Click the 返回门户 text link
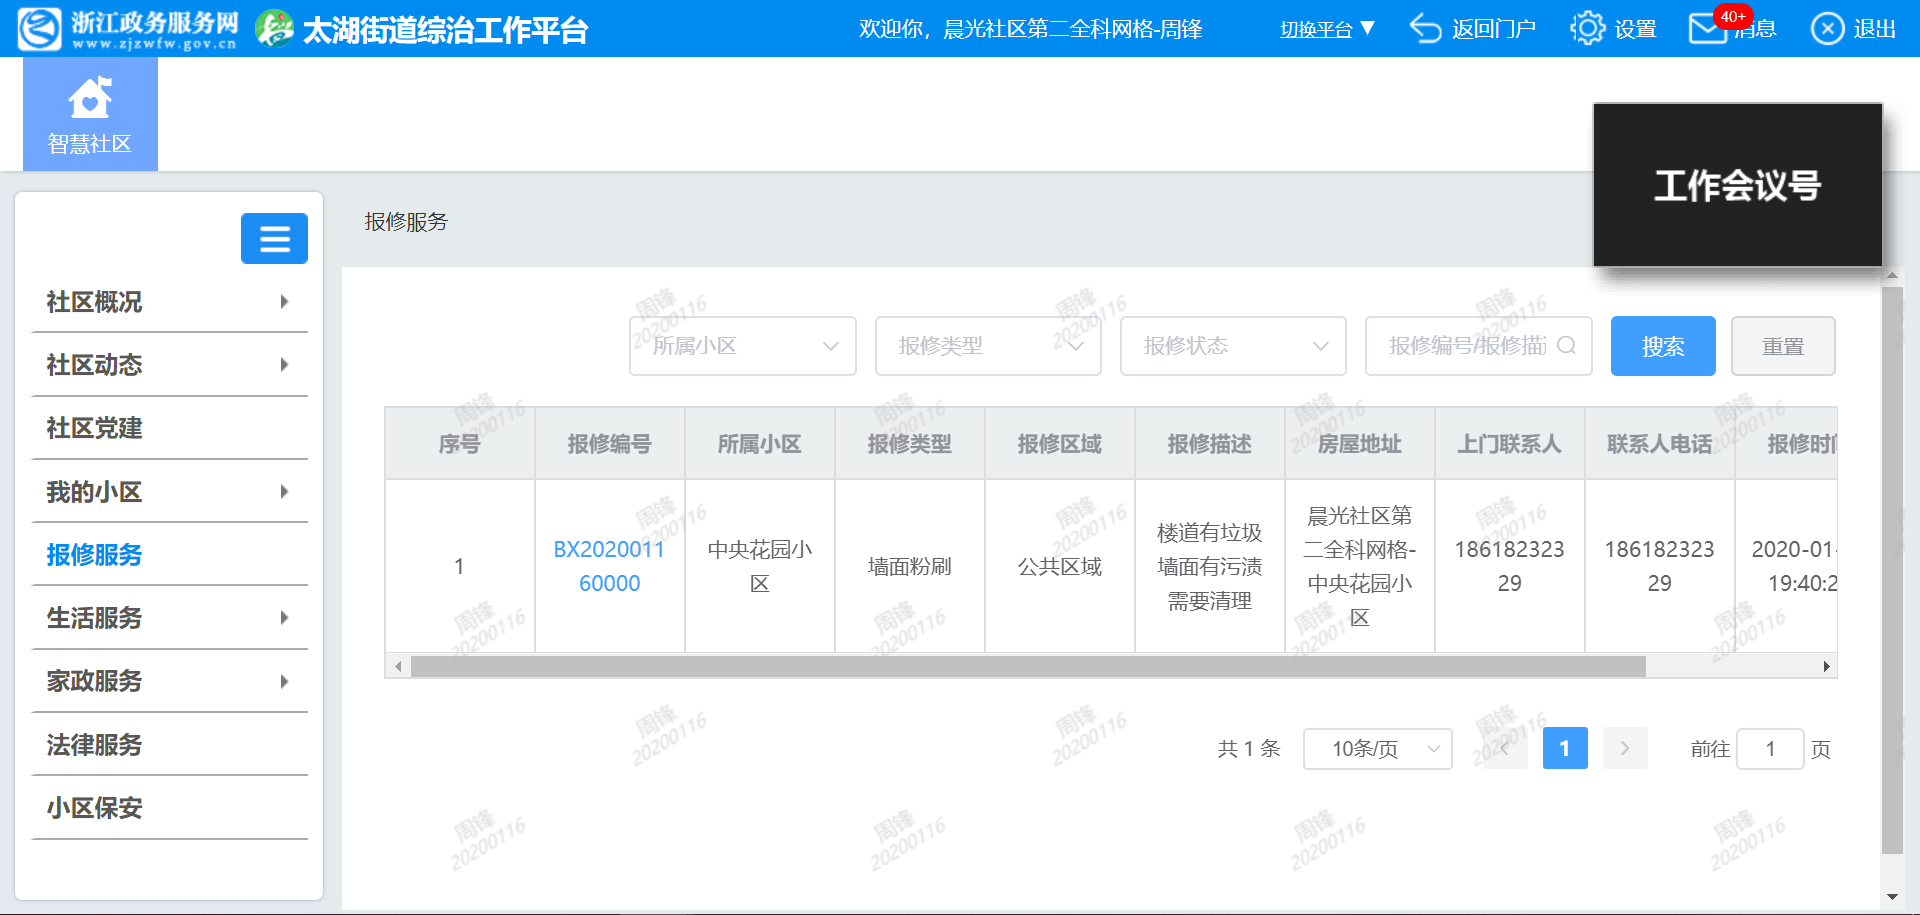1920x915 pixels. click(x=1494, y=29)
